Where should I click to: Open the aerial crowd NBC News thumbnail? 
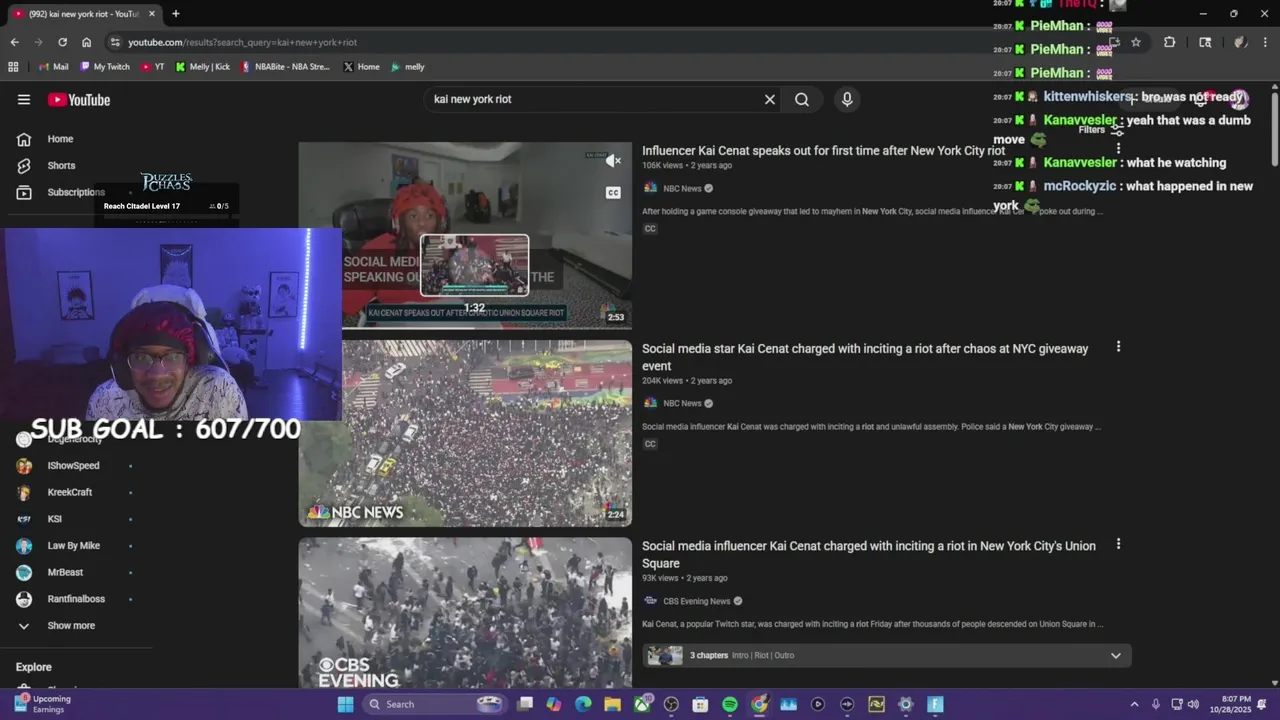[465, 433]
